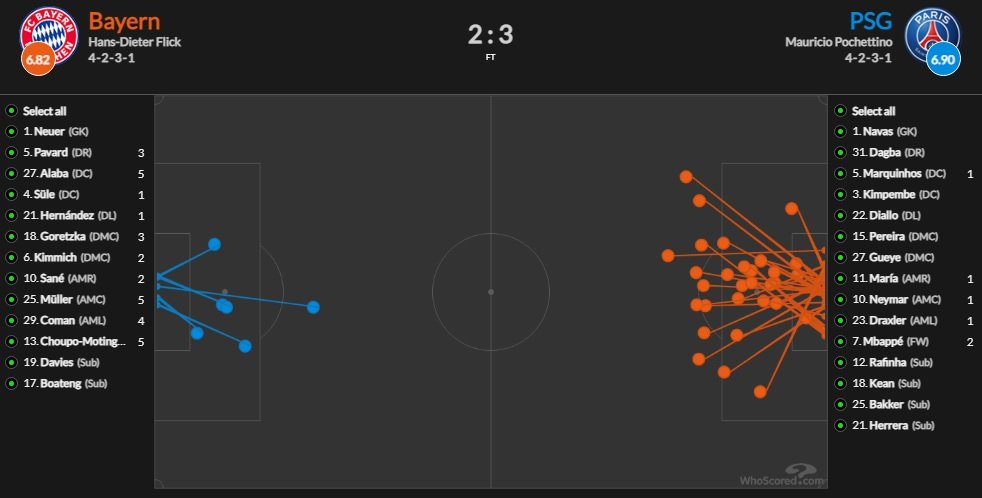
Task: Toggle the radio button beside Mbappé
Action: coord(840,341)
